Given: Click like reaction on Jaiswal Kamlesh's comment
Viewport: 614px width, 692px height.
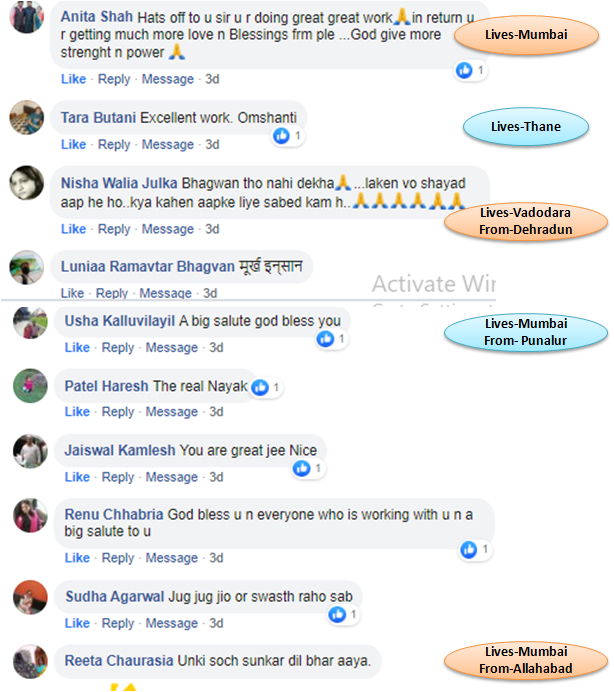Looking at the screenshot, I should pyautogui.click(x=302, y=468).
